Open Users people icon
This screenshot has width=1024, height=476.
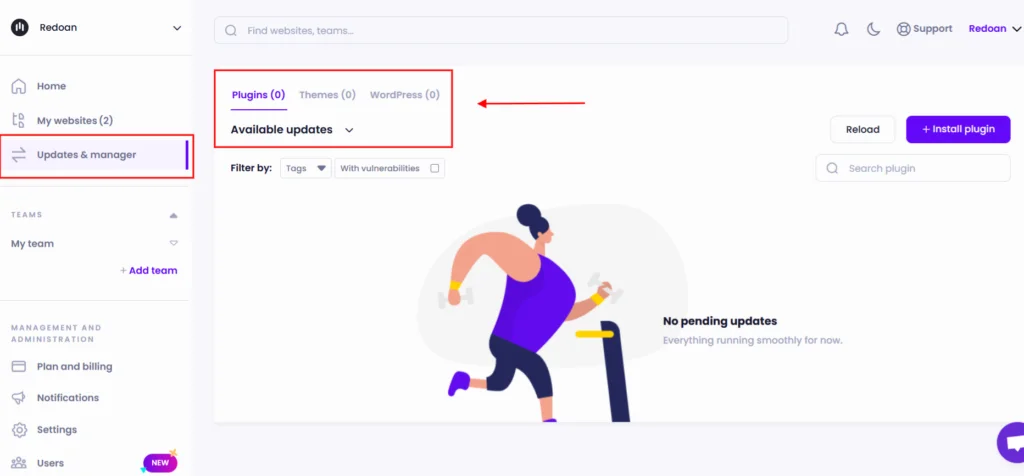(19, 463)
